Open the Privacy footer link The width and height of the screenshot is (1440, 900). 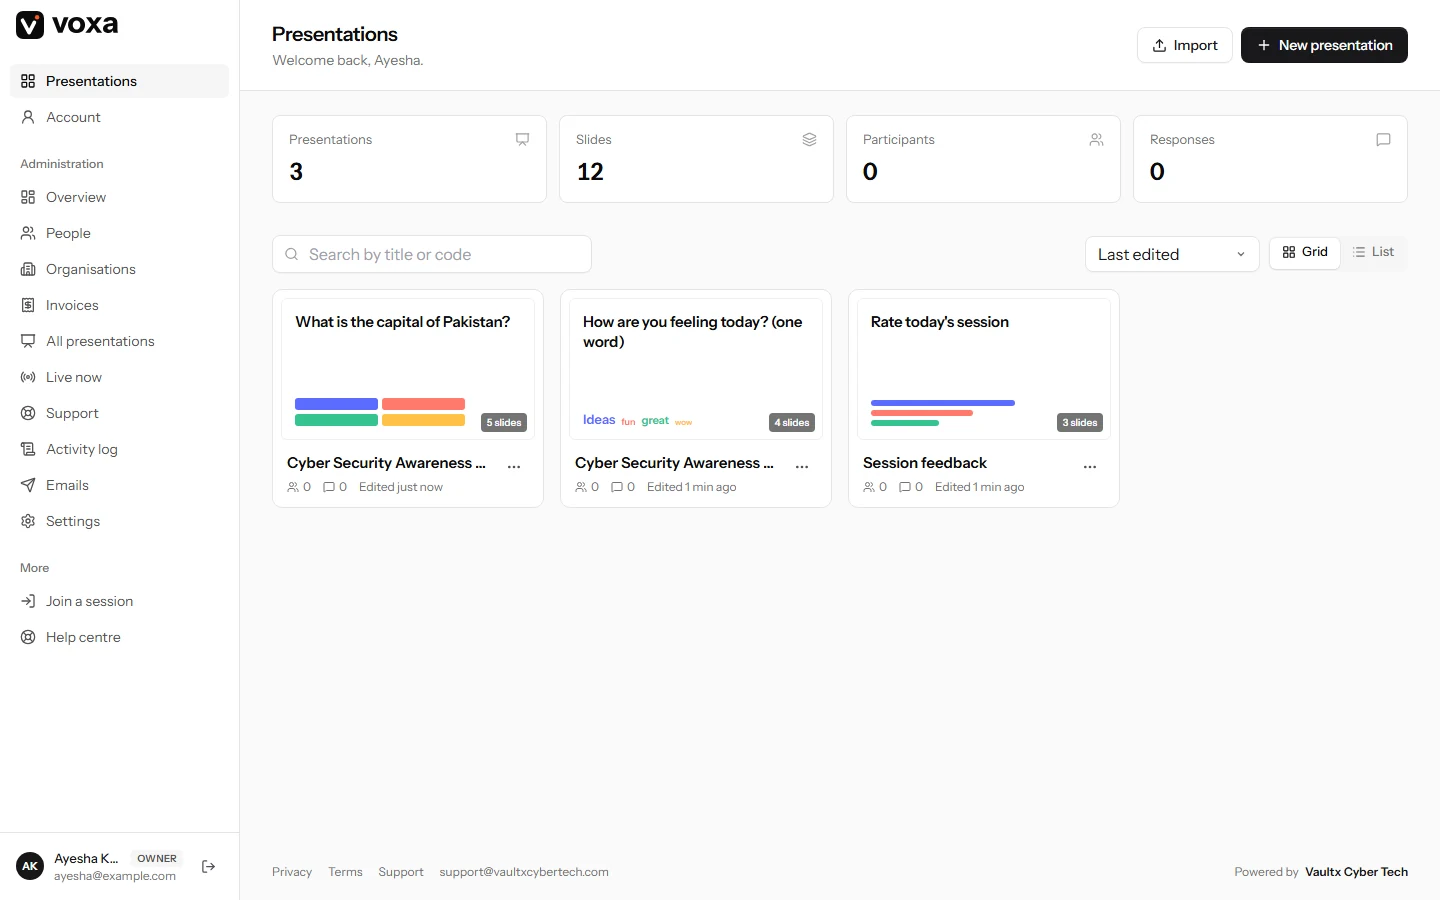(292, 872)
